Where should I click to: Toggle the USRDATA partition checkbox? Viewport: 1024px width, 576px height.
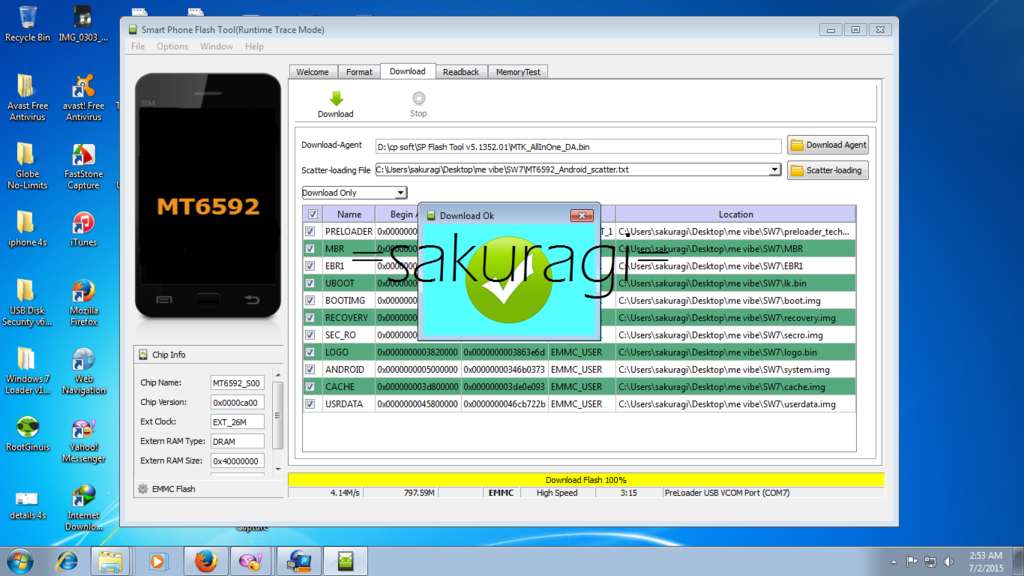(310, 404)
